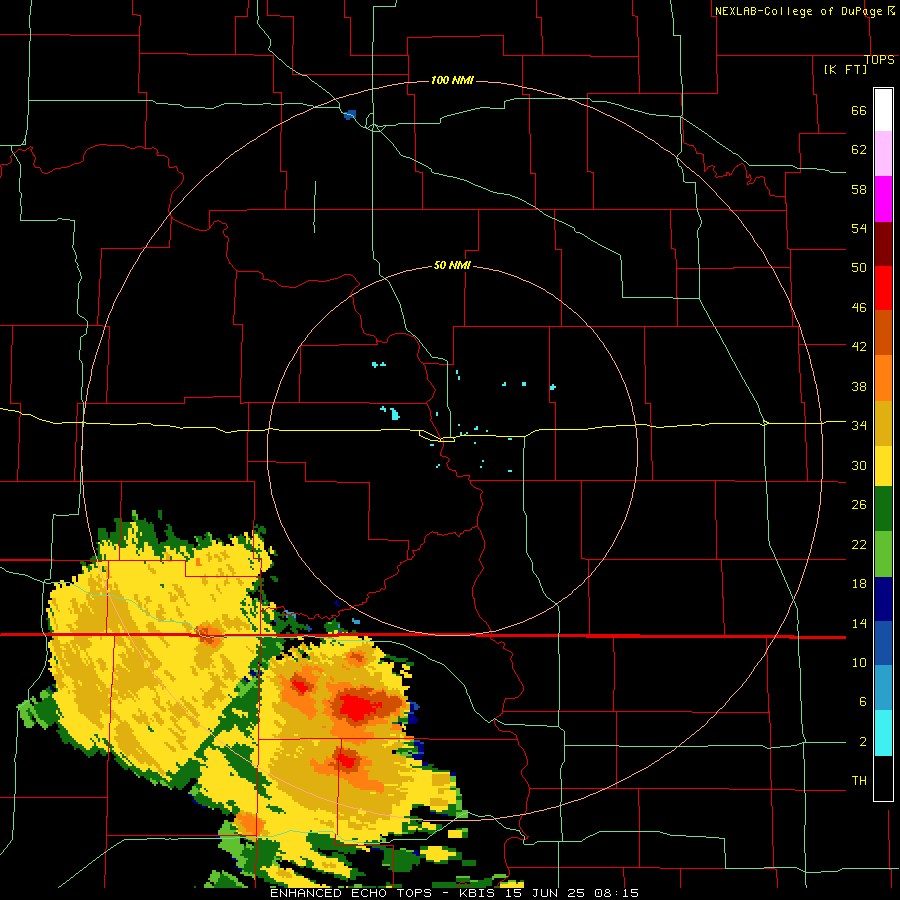Click the magenta legend swatch

[883, 199]
